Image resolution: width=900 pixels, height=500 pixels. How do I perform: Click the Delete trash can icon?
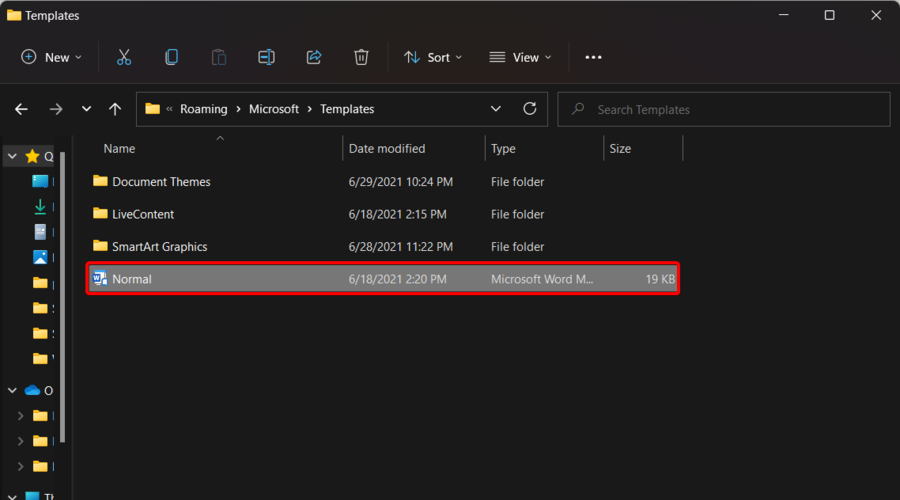tap(361, 57)
